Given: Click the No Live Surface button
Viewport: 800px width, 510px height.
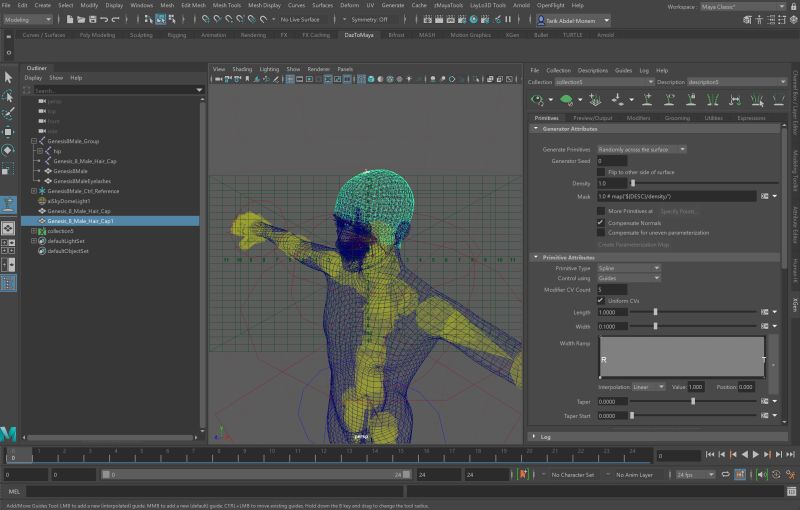Looking at the screenshot, I should coord(300,19).
